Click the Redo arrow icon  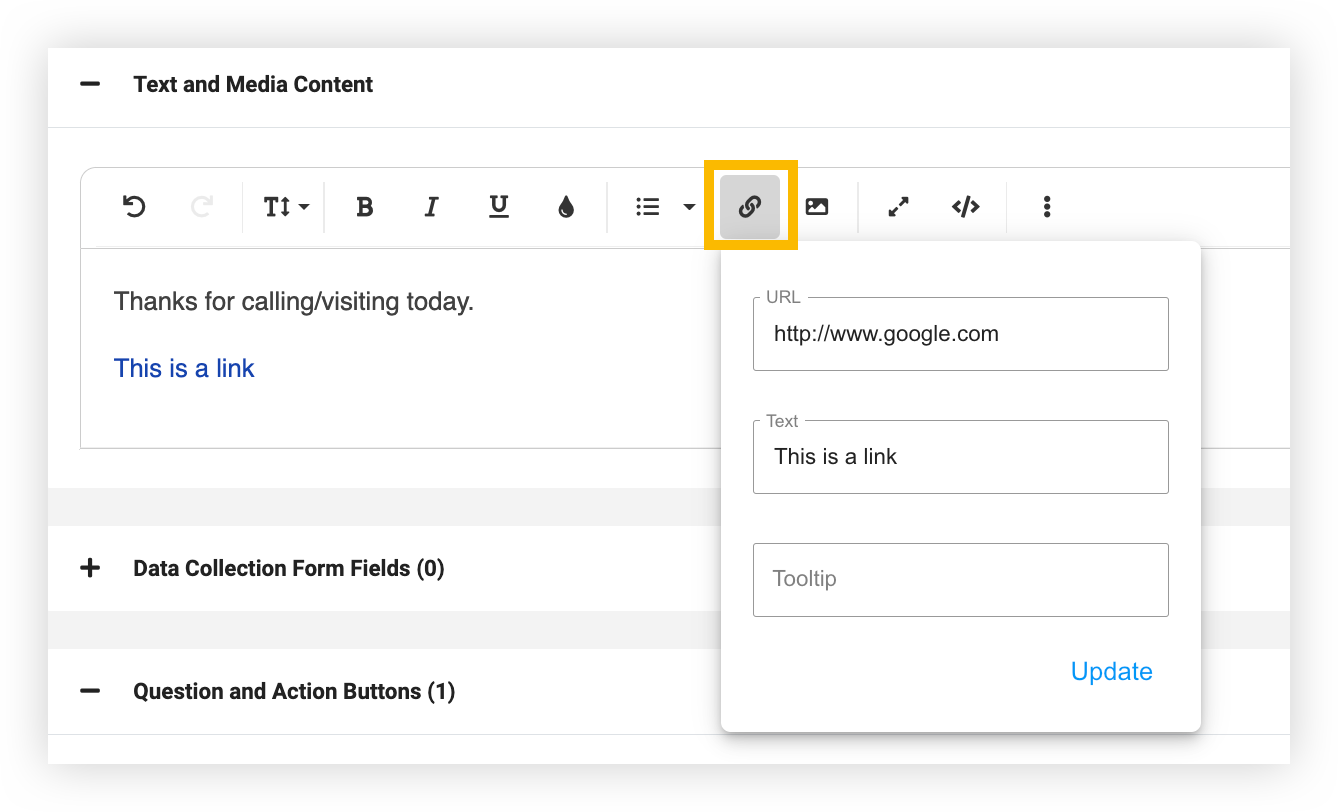pyautogui.click(x=202, y=207)
